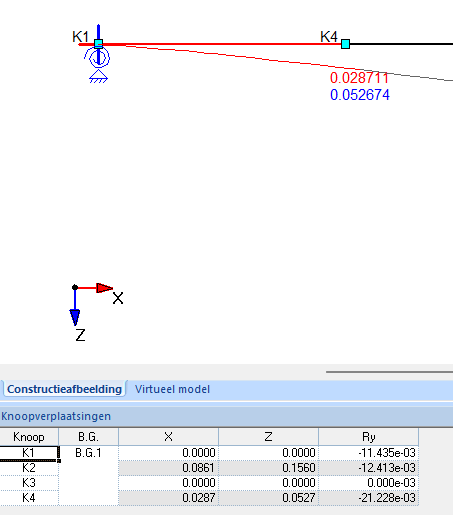Click the B.G. column header
The width and height of the screenshot is (453, 515).
88,437
